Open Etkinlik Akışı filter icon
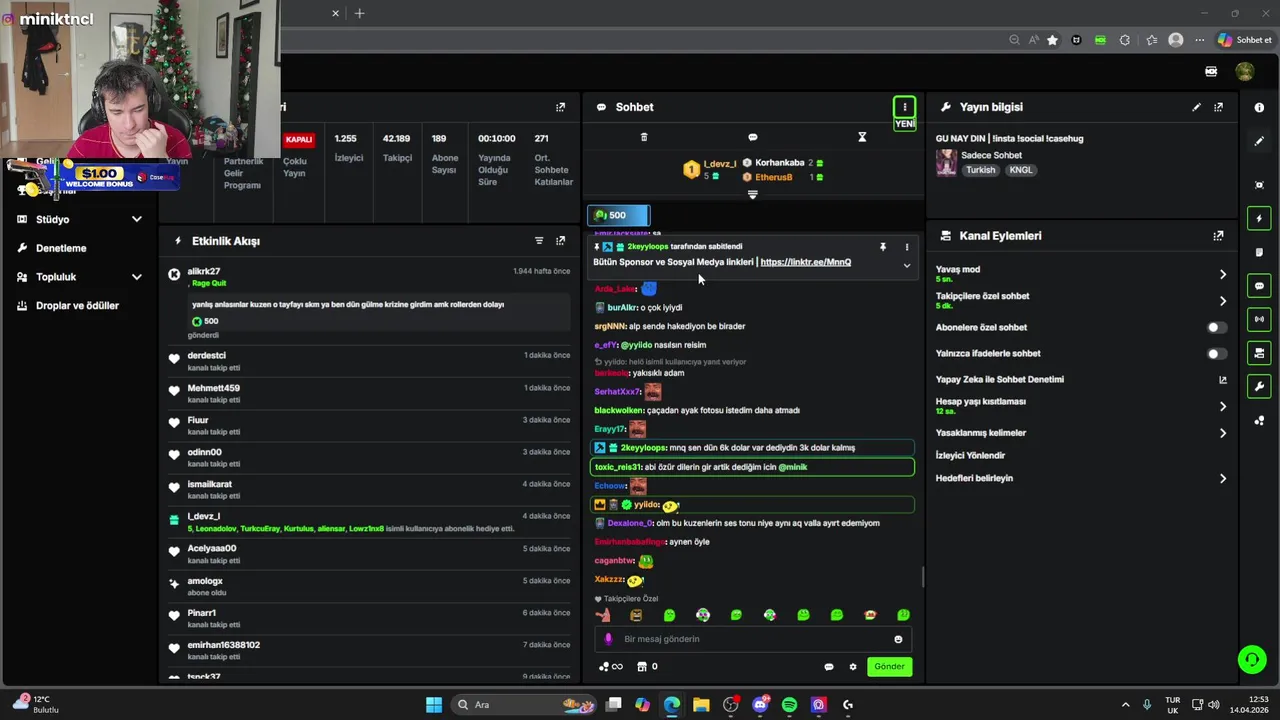Viewport: 1280px width, 720px height. point(539,241)
